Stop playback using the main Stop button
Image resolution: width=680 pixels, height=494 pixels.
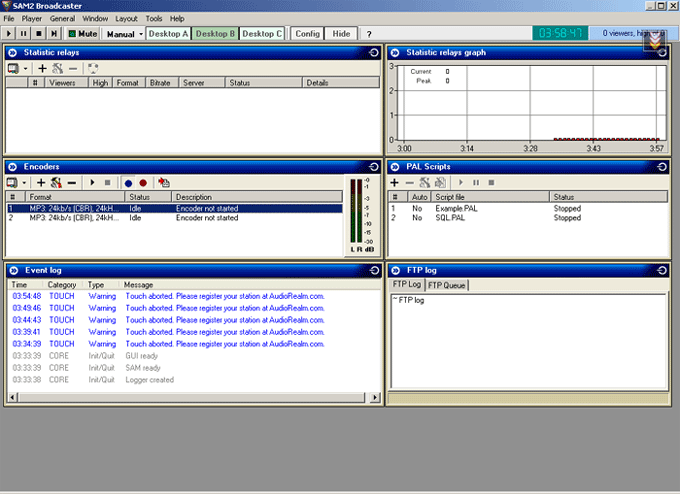tap(39, 33)
